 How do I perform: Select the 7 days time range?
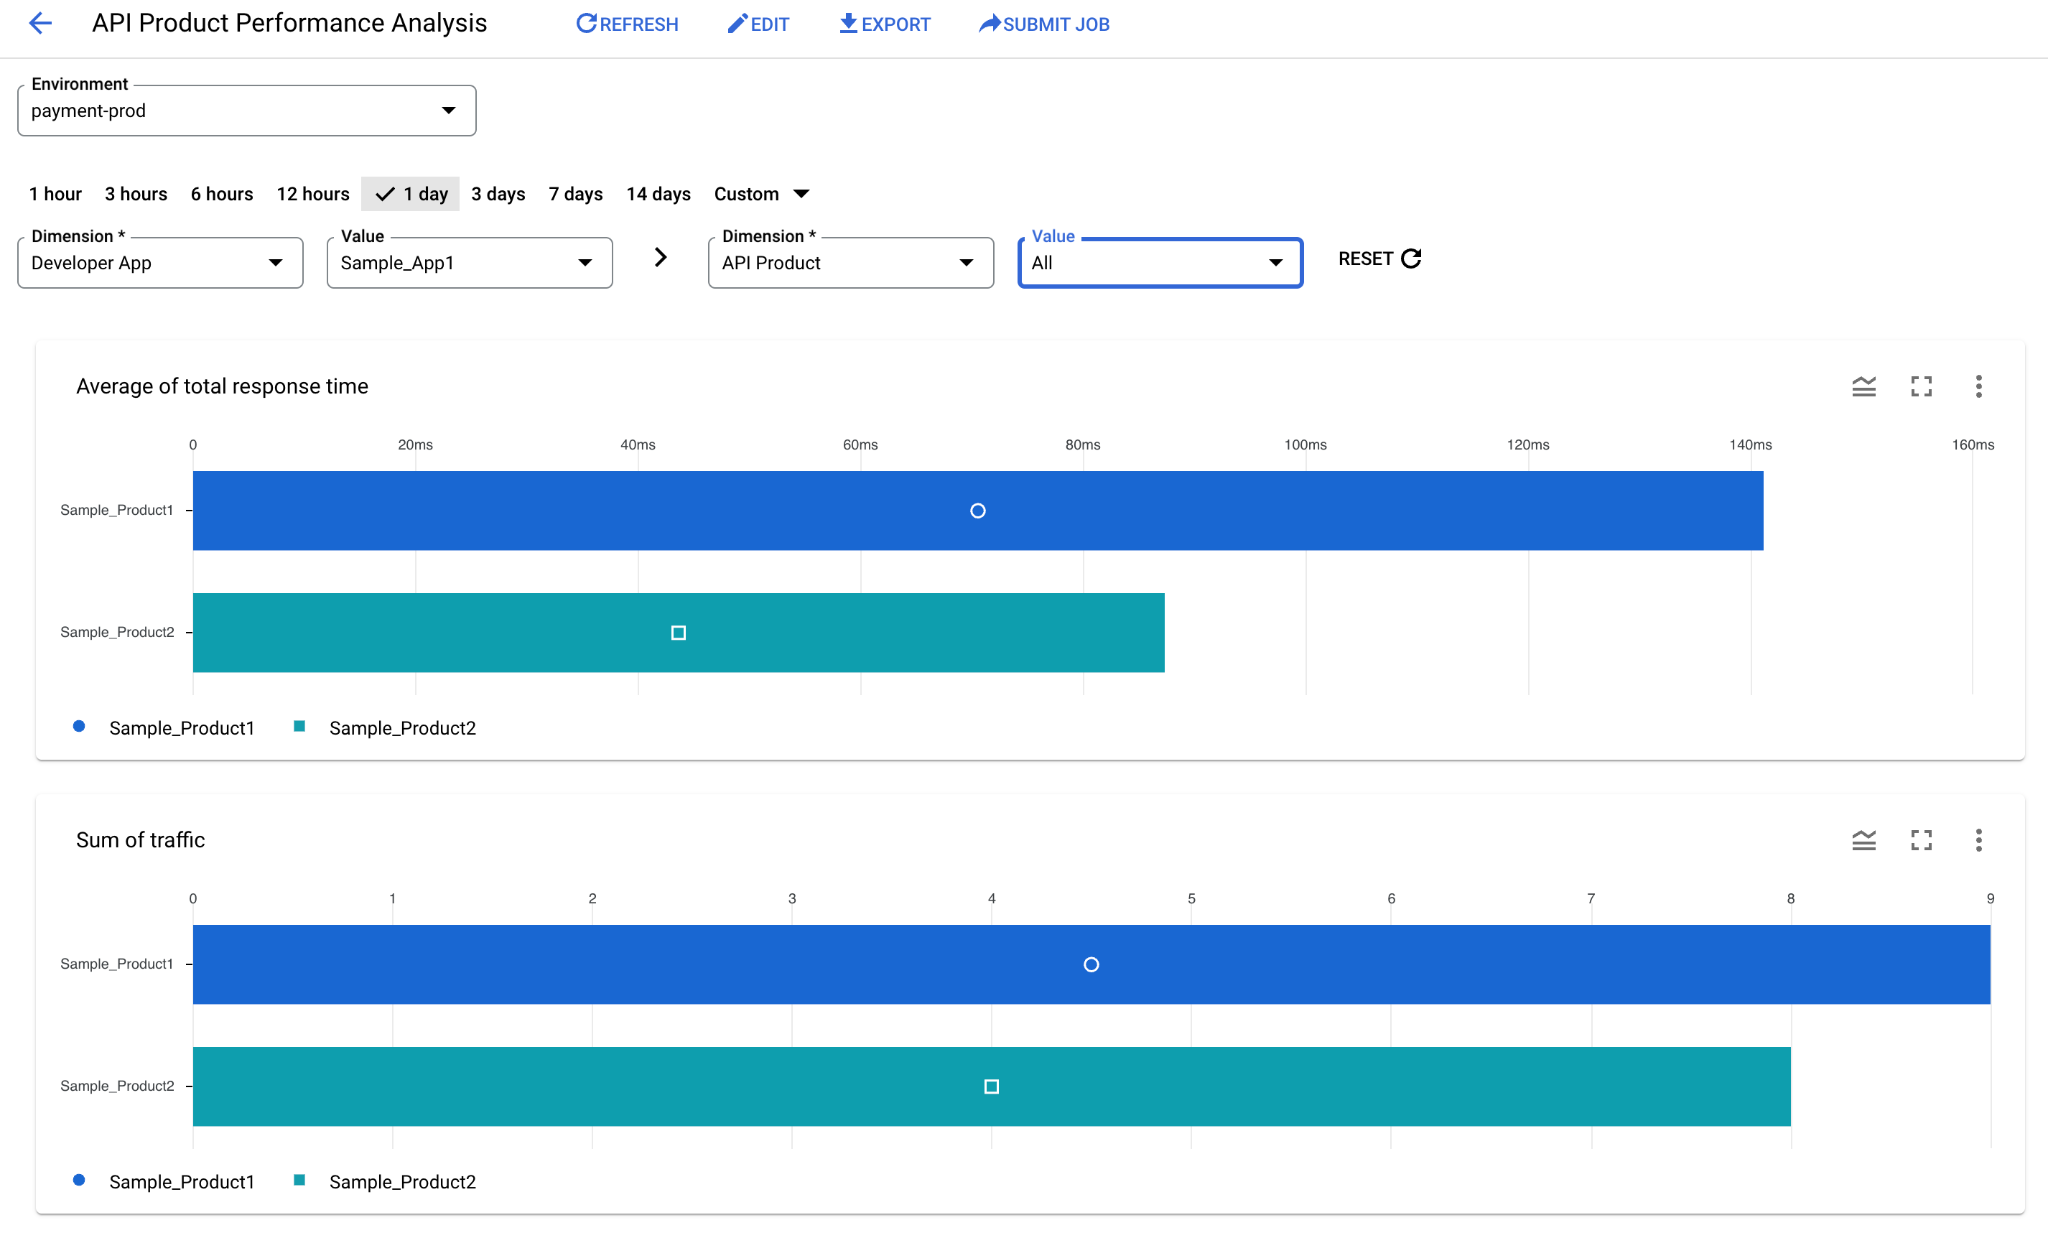point(576,194)
